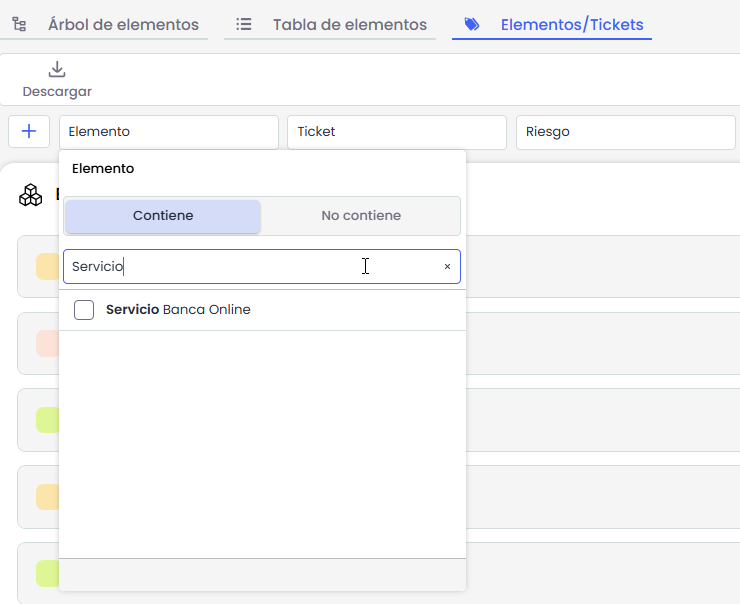This screenshot has width=740, height=604.
Task: Focus the search field containing Servicio
Action: coord(250,267)
